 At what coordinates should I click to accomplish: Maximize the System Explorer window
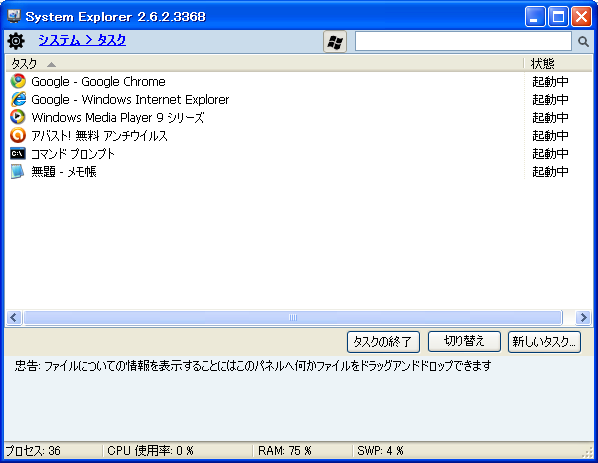coord(558,16)
